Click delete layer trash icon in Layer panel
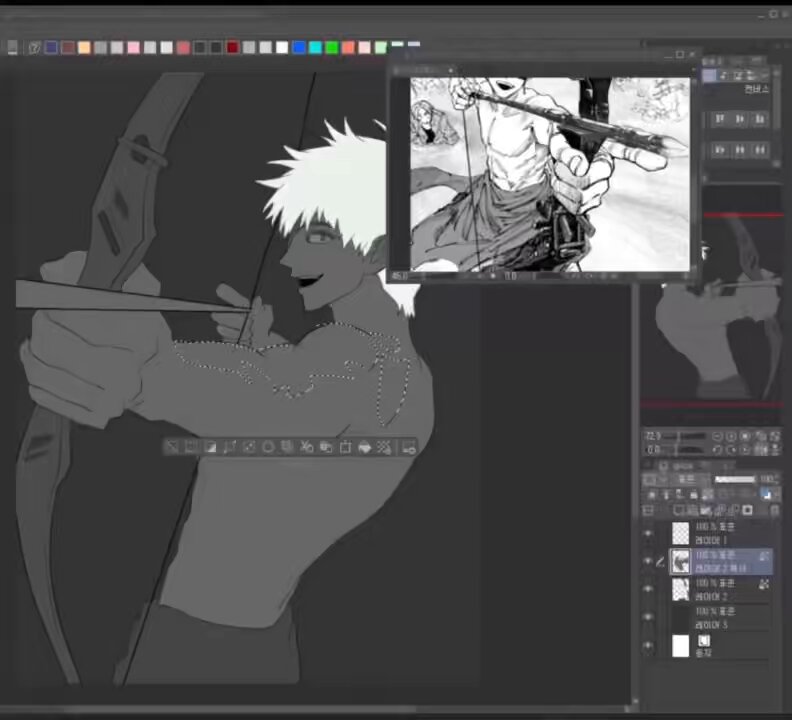 click(775, 510)
